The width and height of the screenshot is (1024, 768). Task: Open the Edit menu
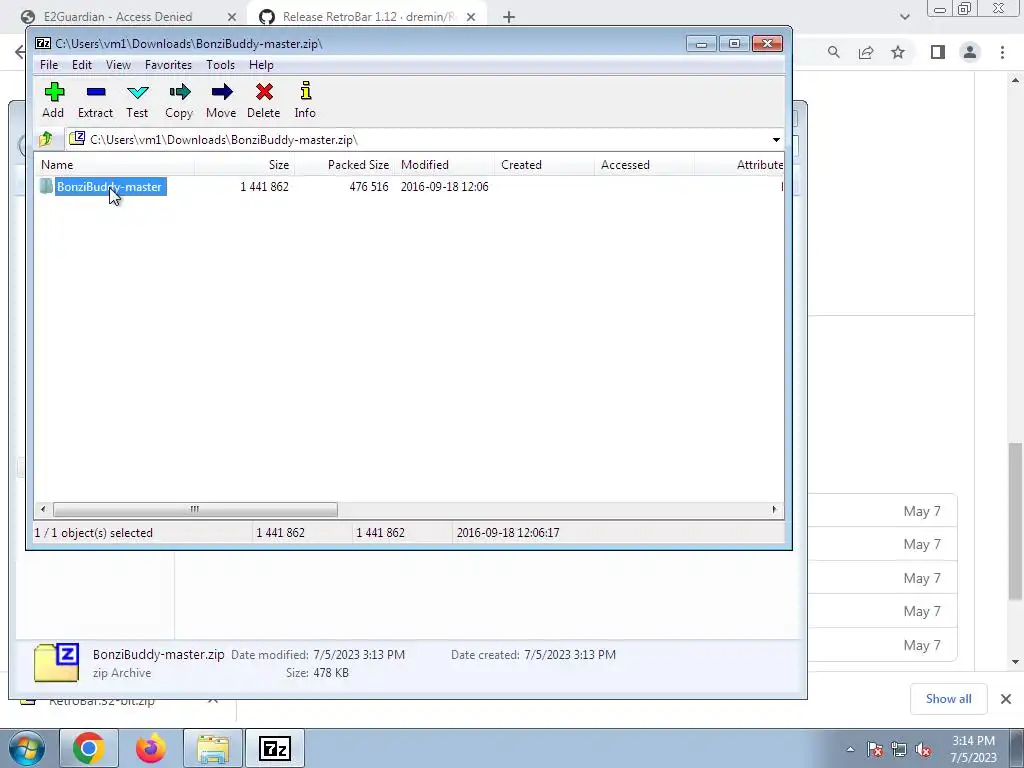(x=82, y=65)
